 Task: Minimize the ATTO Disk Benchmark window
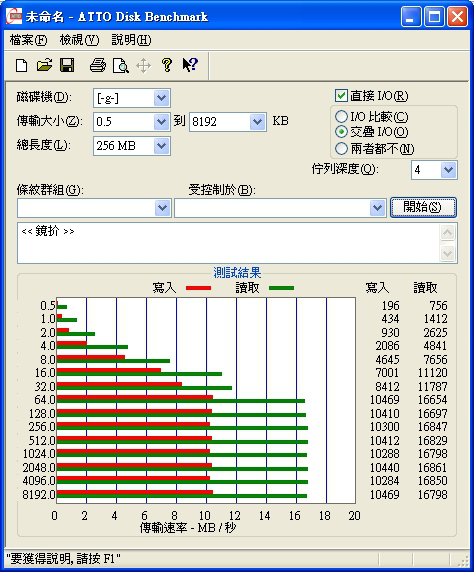(411, 16)
